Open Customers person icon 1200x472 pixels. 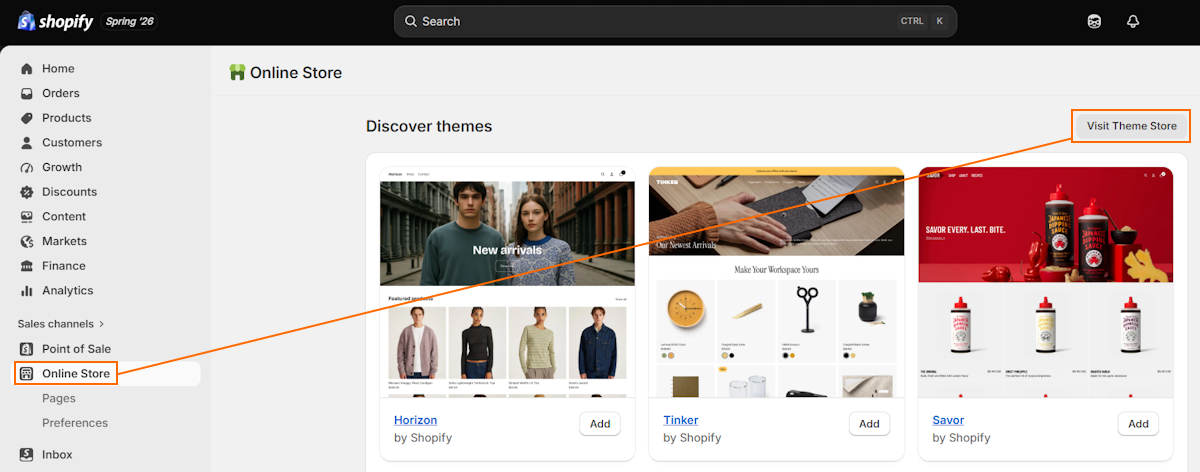tap(27, 143)
